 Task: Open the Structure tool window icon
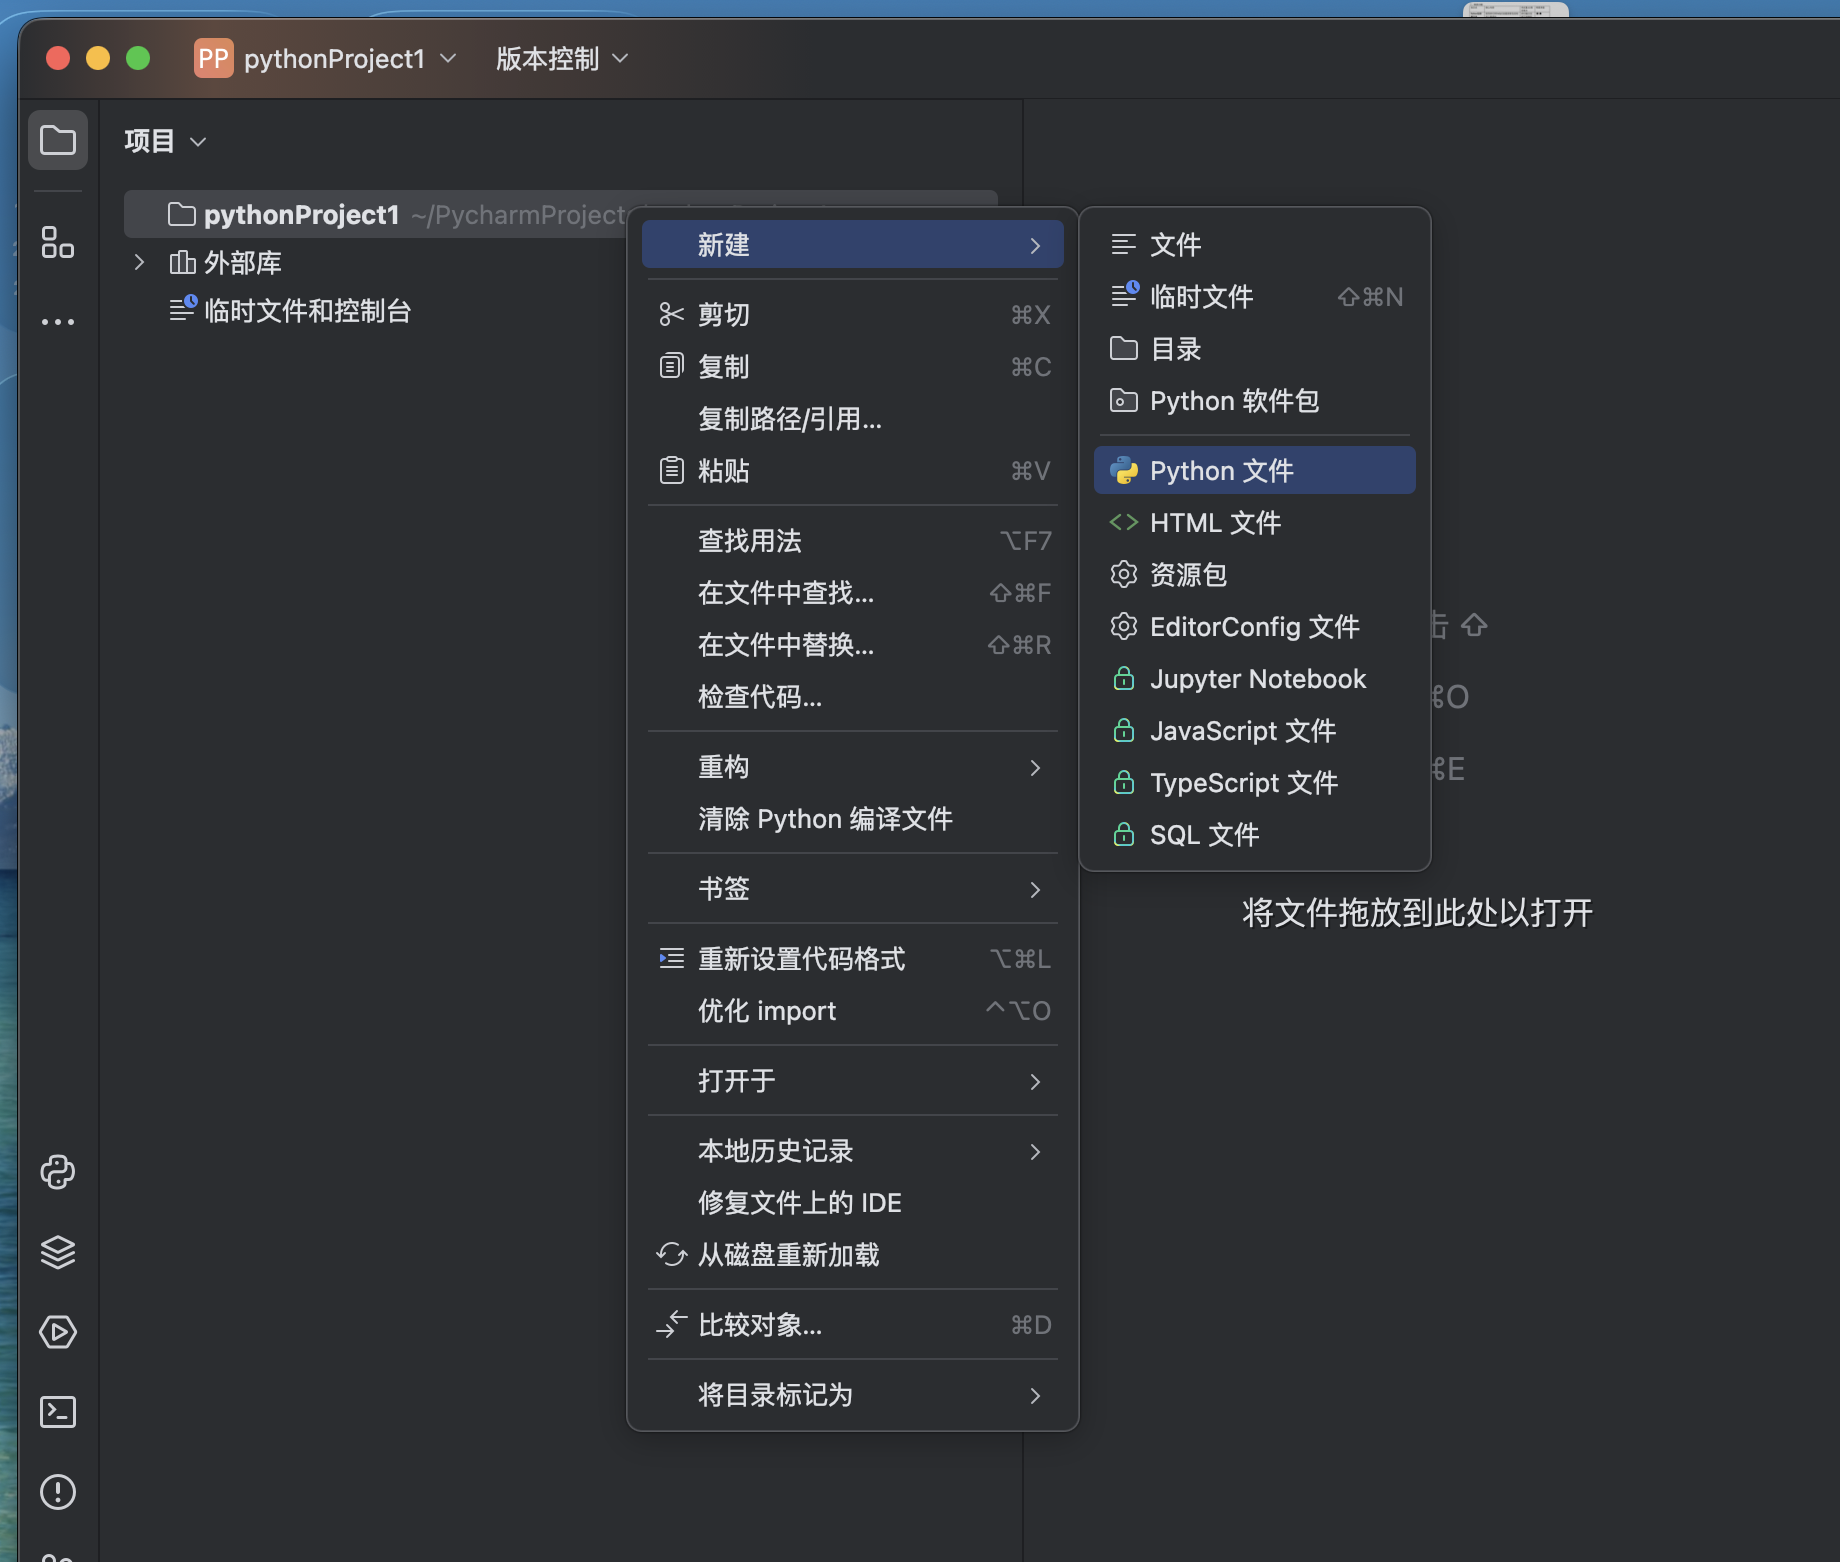point(58,242)
